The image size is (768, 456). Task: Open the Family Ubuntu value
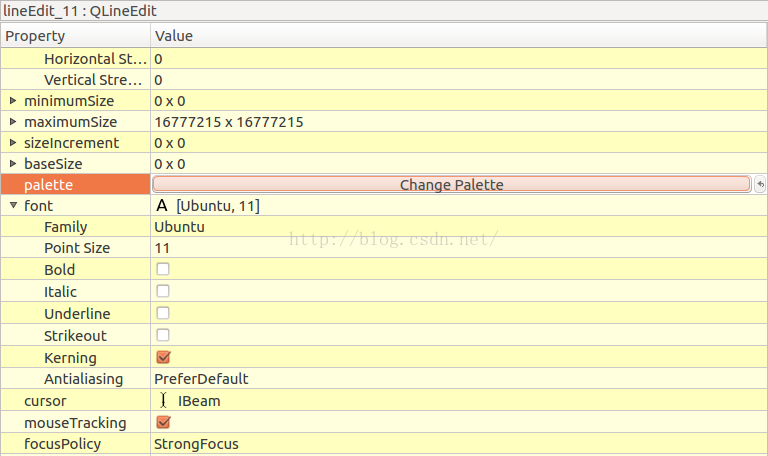coord(179,227)
